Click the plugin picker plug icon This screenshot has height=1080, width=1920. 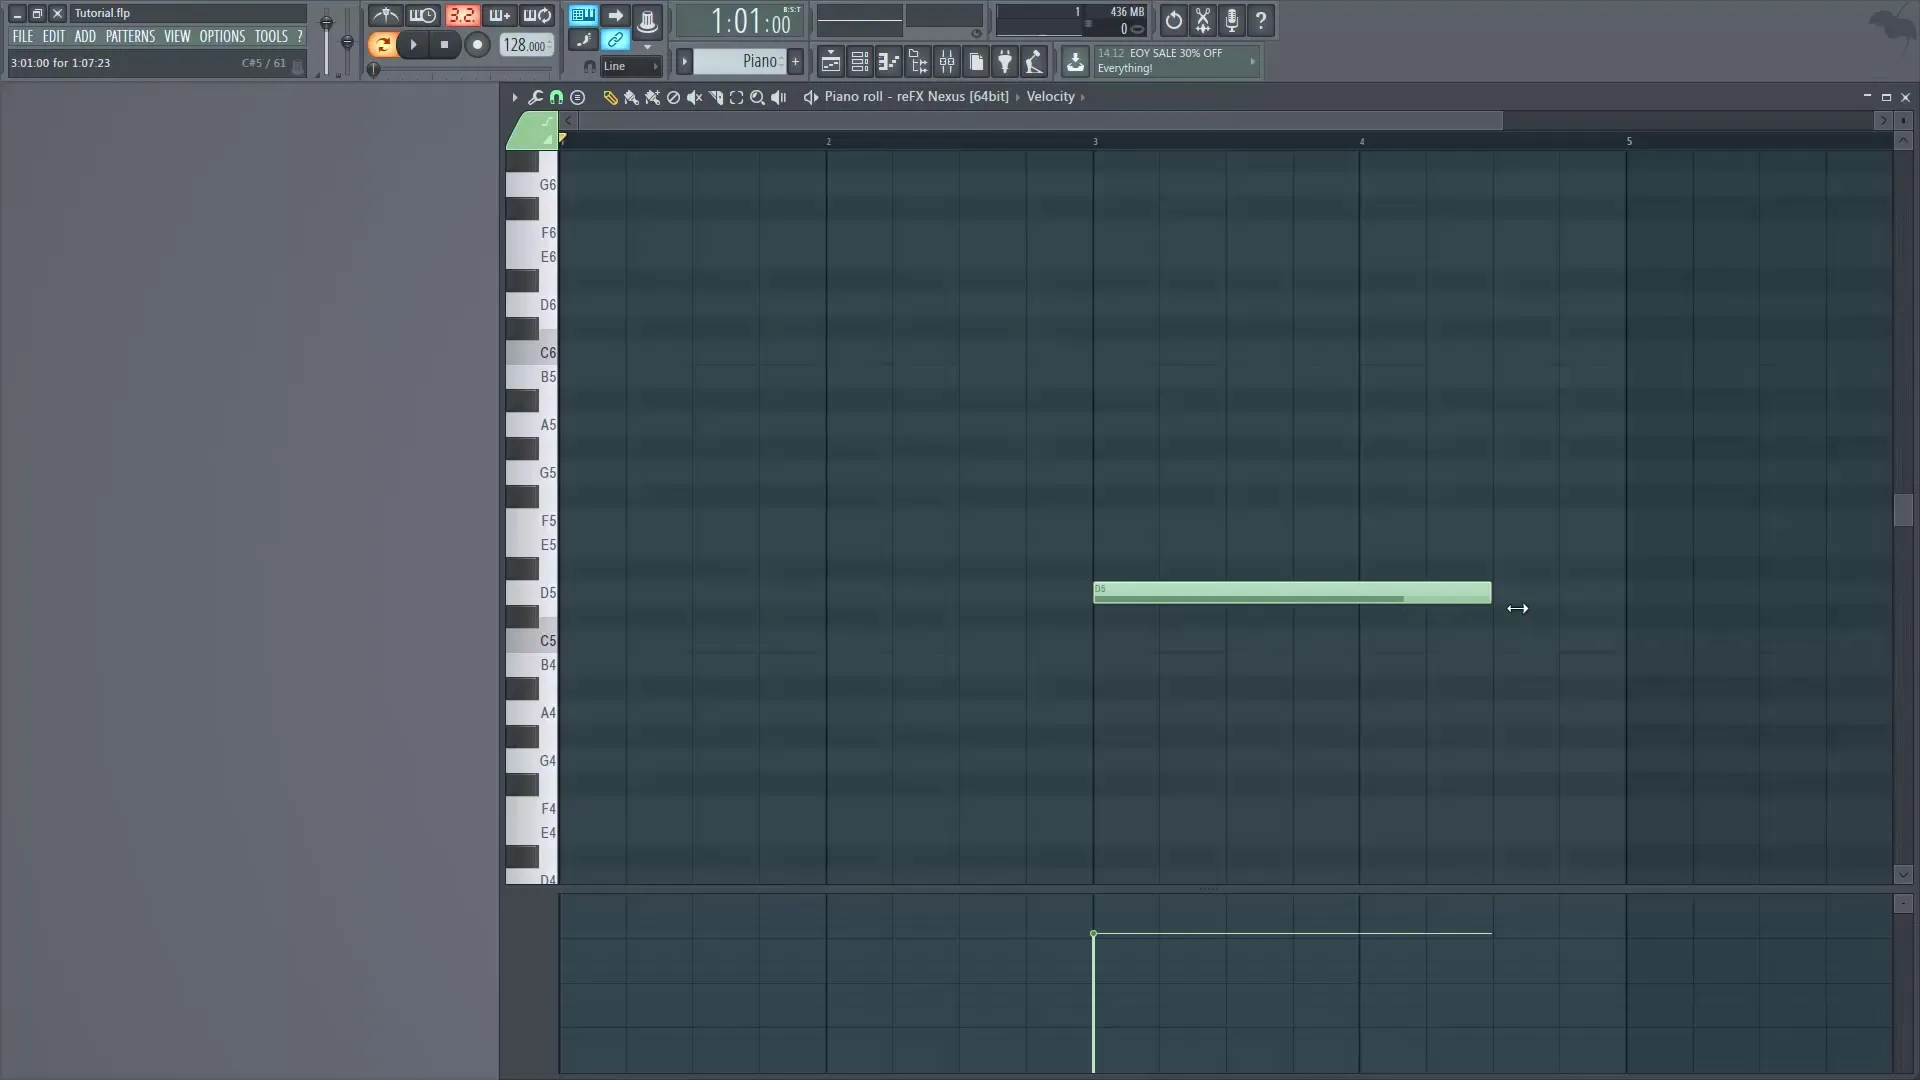pos(1005,61)
